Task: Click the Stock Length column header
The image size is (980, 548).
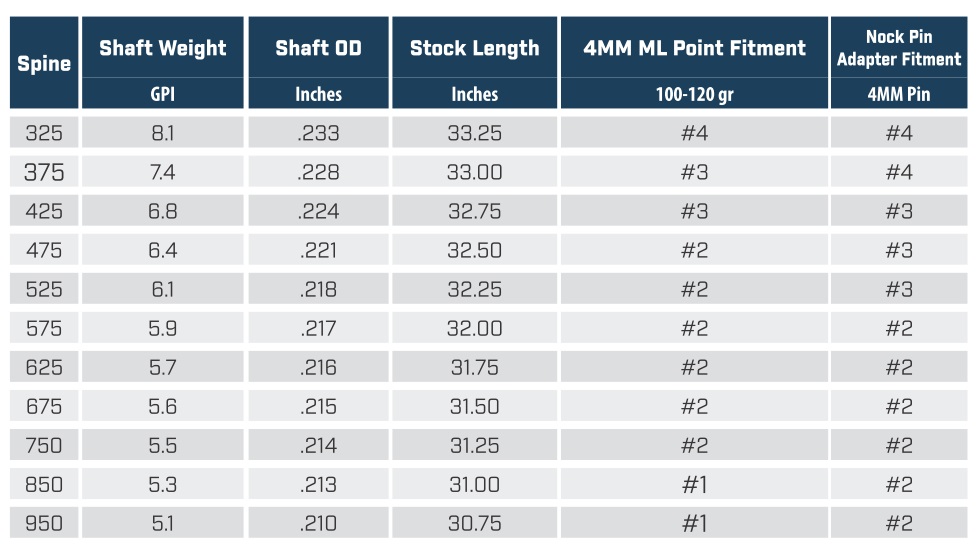Action: coord(474,47)
